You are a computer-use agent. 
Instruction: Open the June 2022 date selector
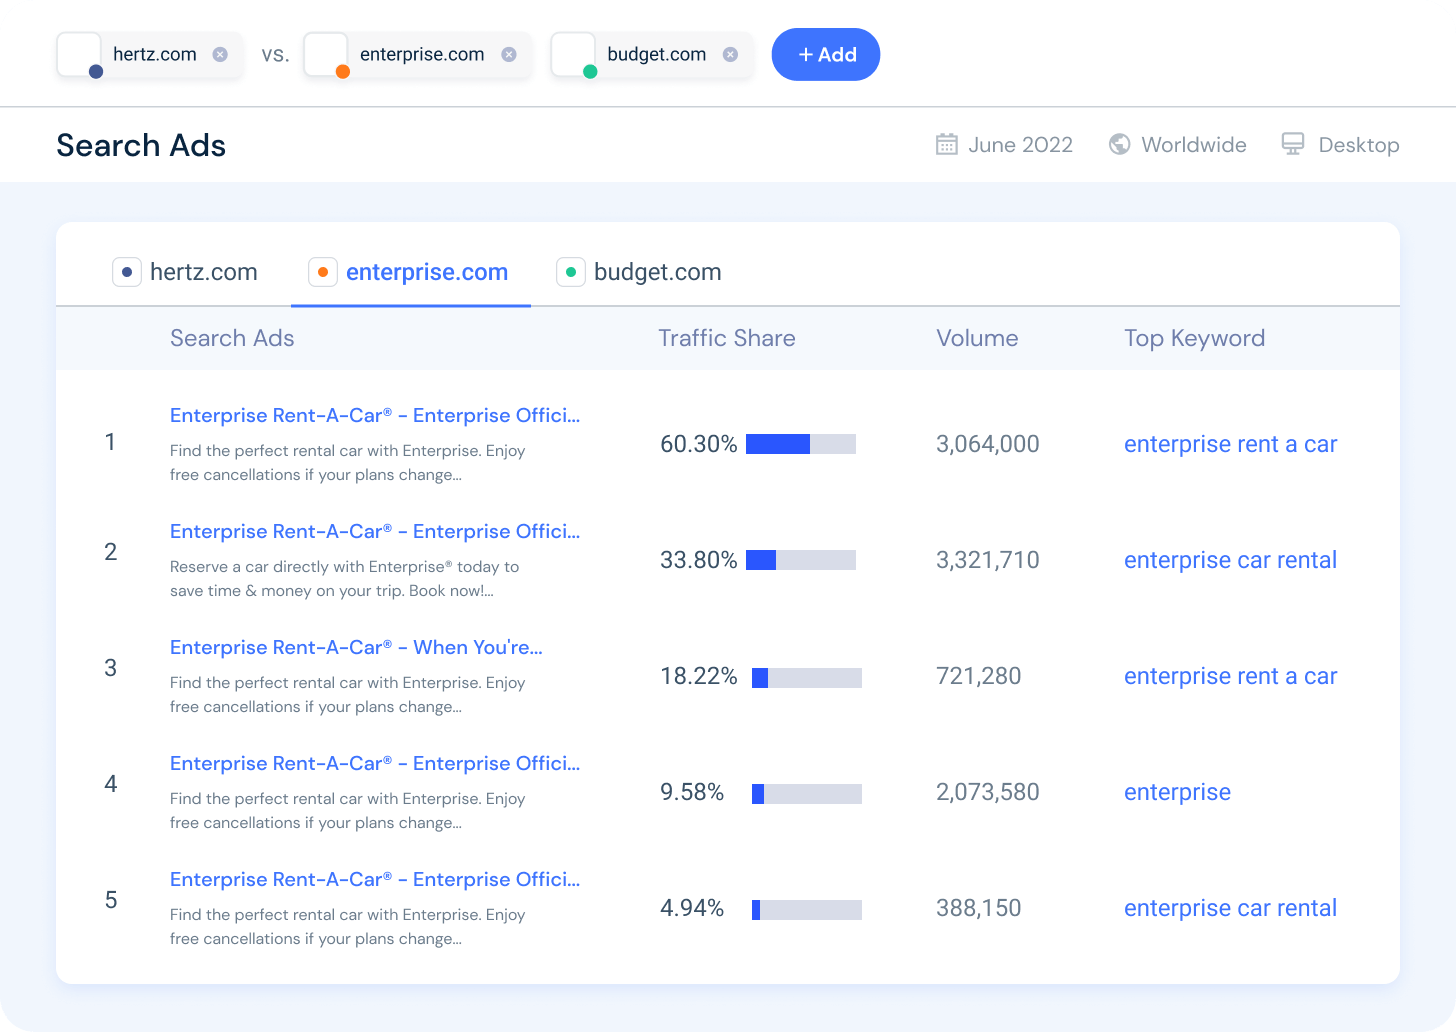tap(1020, 144)
